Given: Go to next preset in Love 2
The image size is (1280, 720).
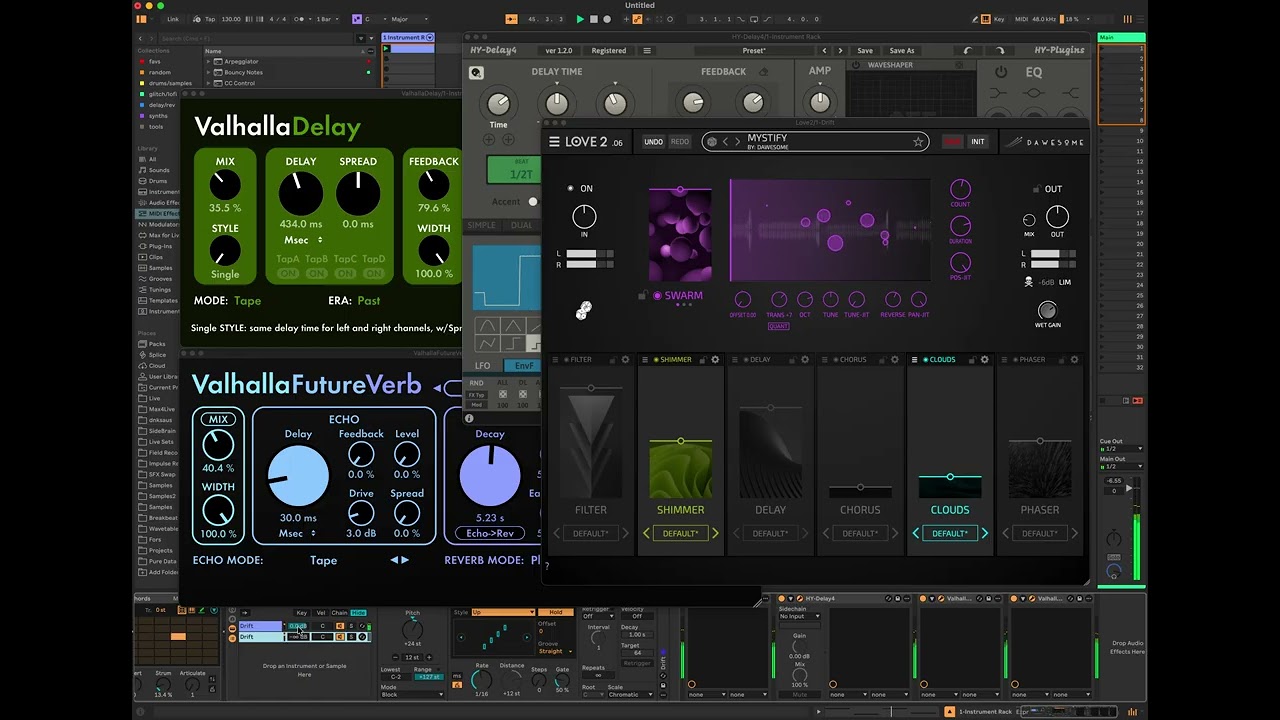Looking at the screenshot, I should 738,142.
